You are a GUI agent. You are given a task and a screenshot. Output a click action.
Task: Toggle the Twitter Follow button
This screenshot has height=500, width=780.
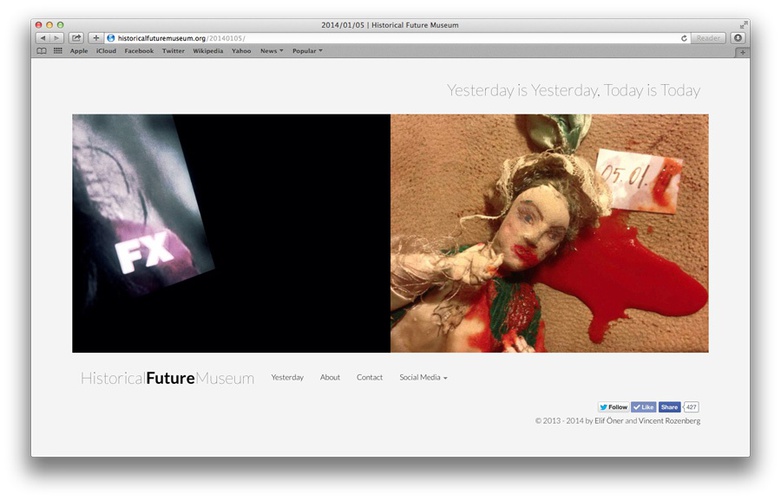click(614, 407)
